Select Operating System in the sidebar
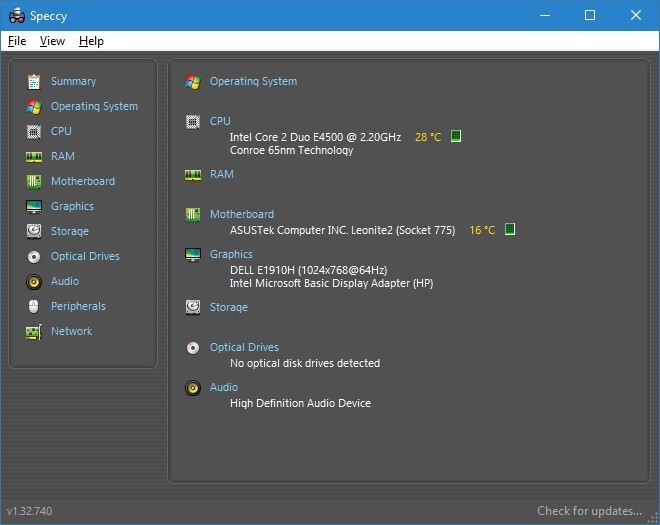The height and width of the screenshot is (525, 660). pos(94,107)
